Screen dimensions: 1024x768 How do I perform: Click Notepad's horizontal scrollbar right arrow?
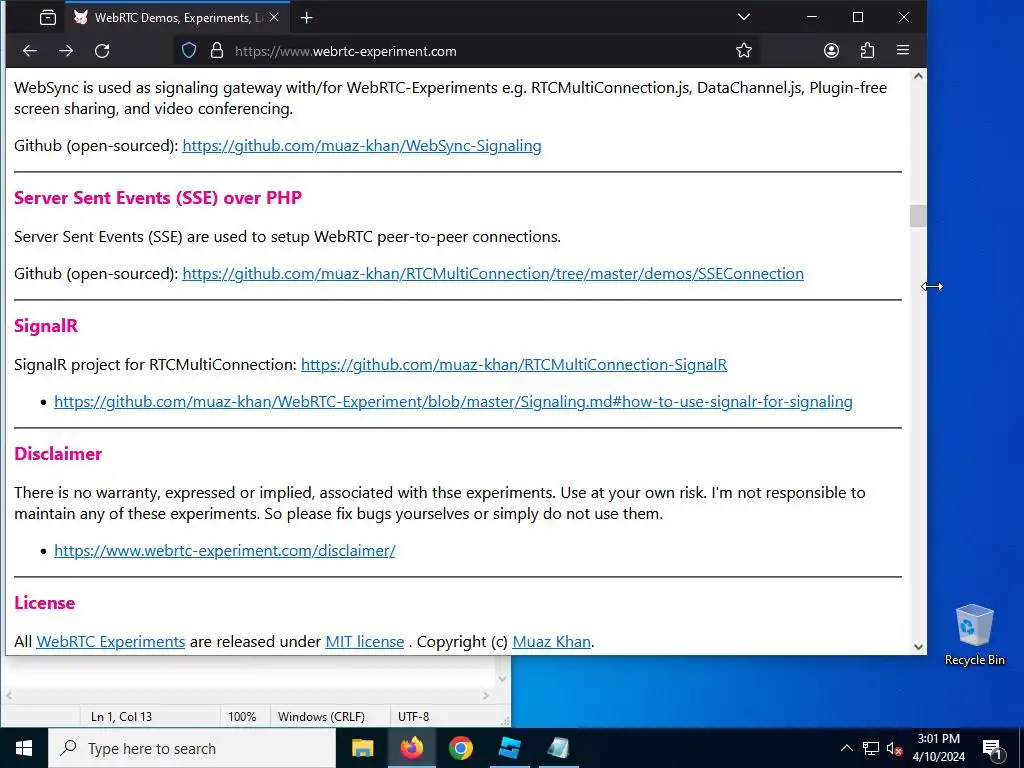(x=486, y=696)
